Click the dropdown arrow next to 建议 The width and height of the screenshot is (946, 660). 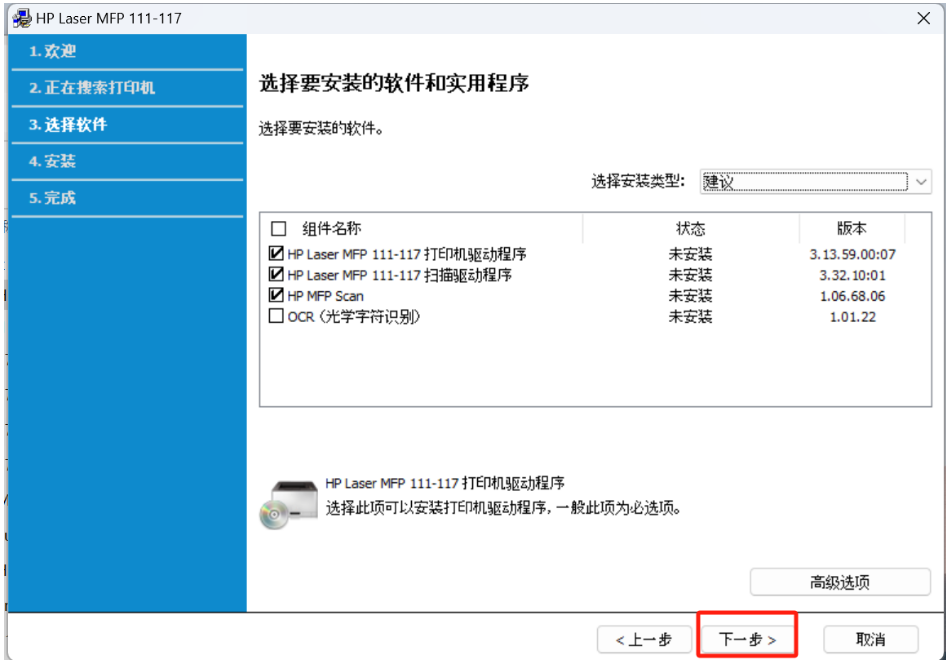point(922,183)
